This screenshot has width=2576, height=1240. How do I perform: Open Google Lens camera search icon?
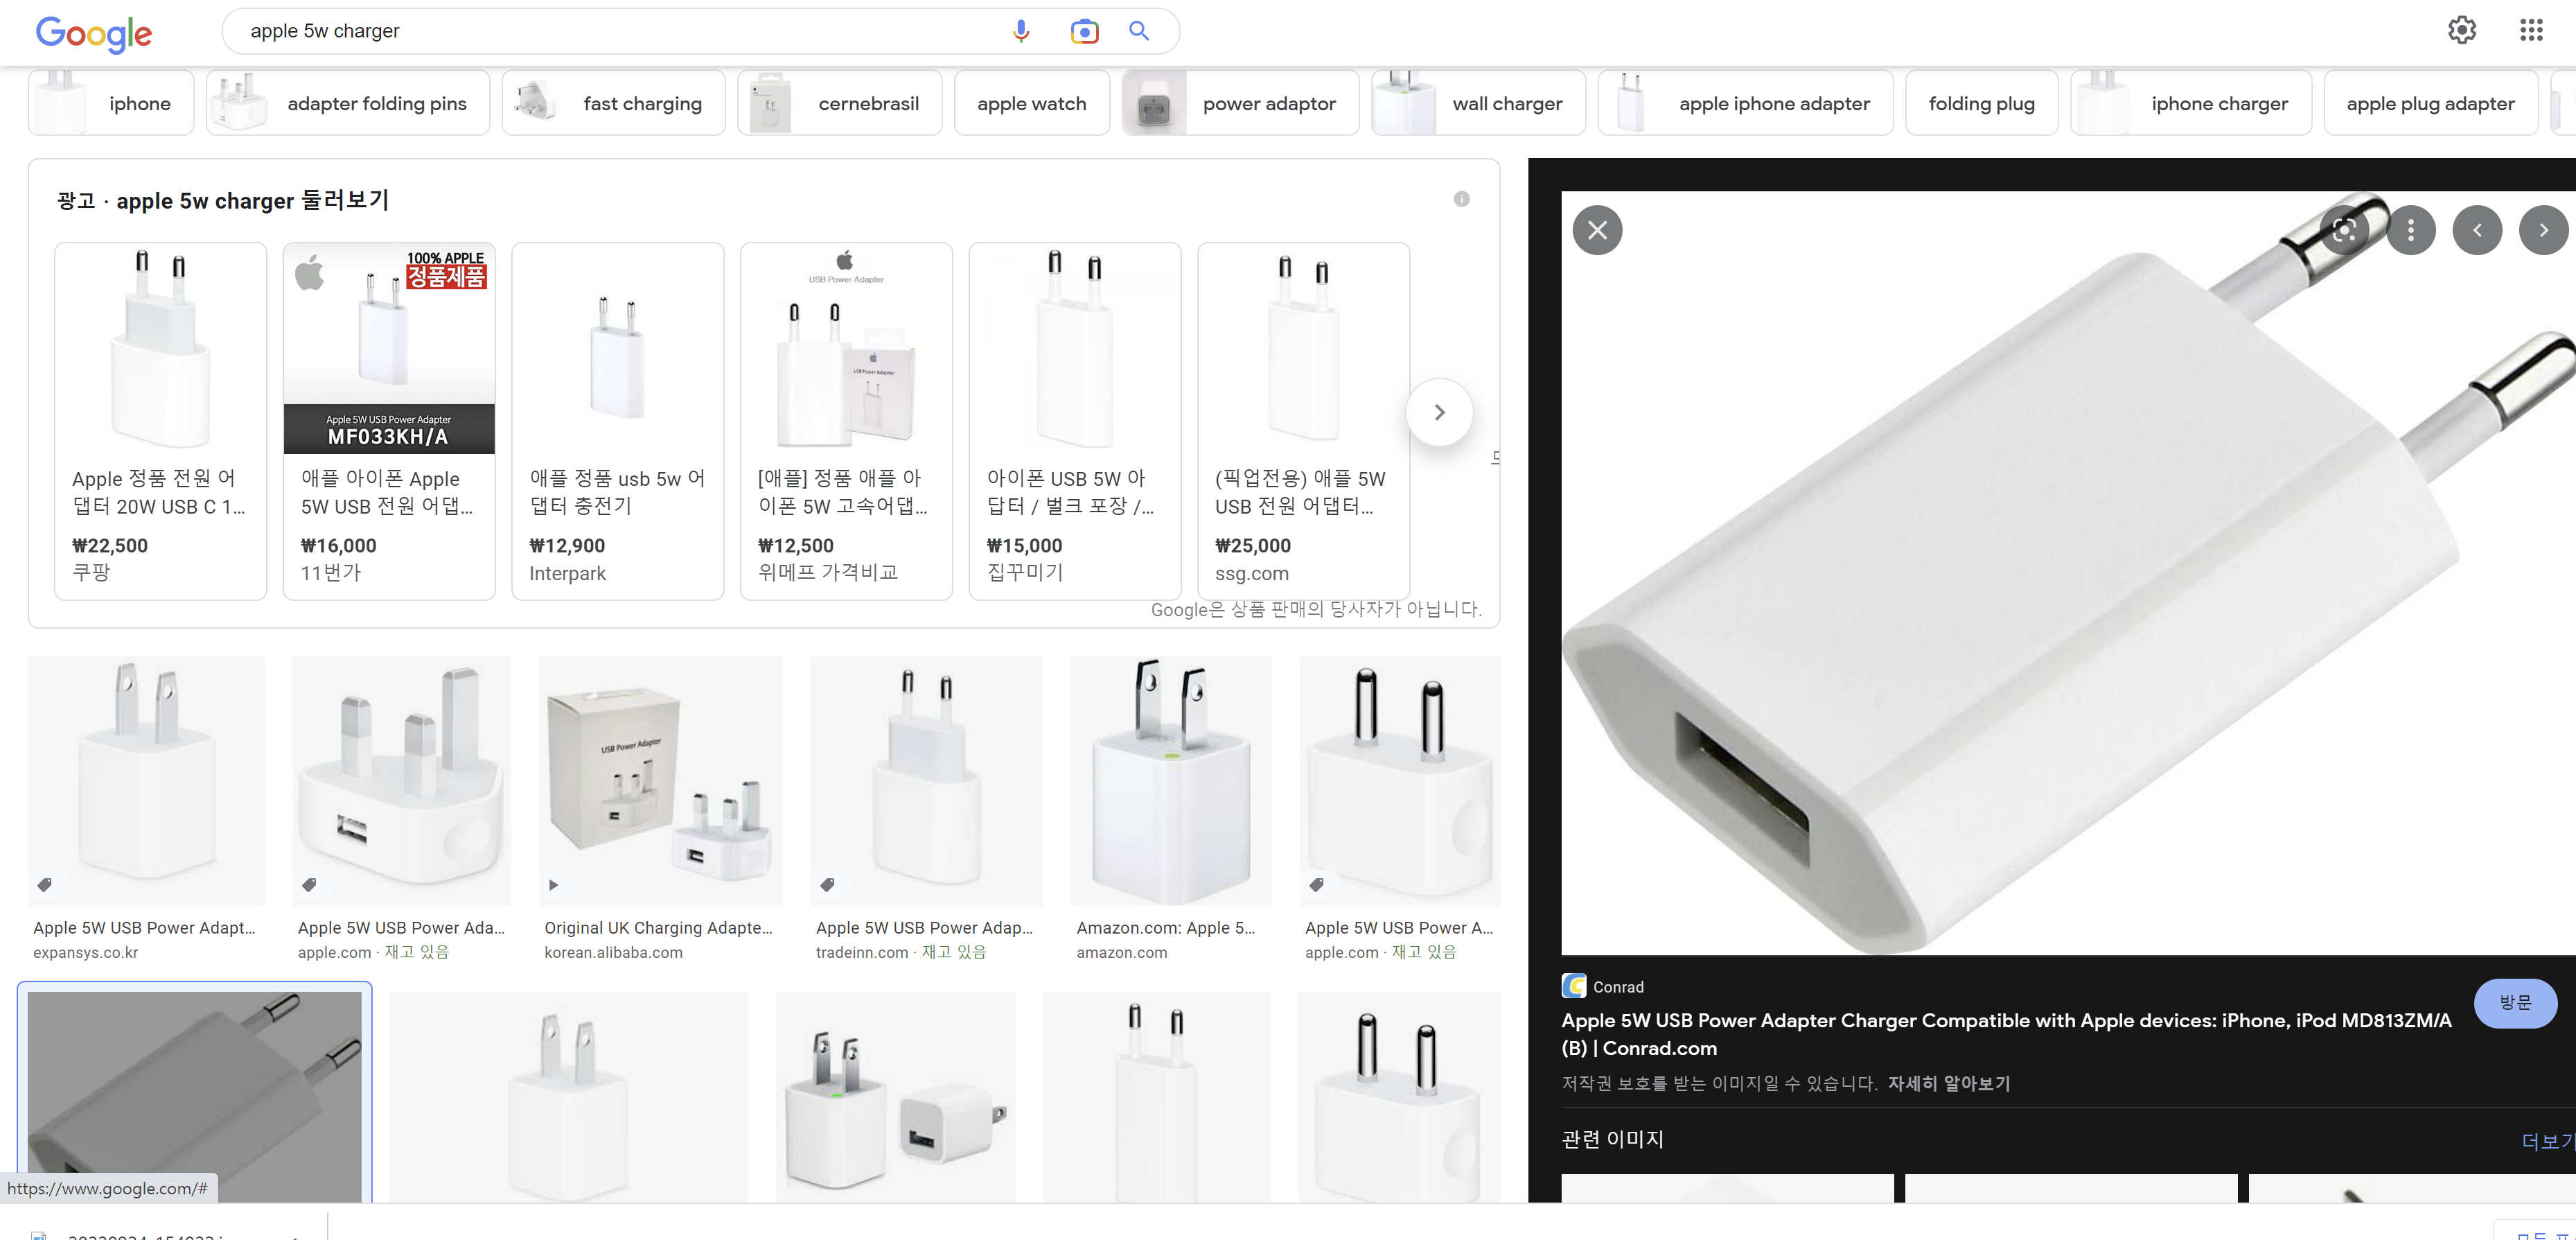[1084, 31]
